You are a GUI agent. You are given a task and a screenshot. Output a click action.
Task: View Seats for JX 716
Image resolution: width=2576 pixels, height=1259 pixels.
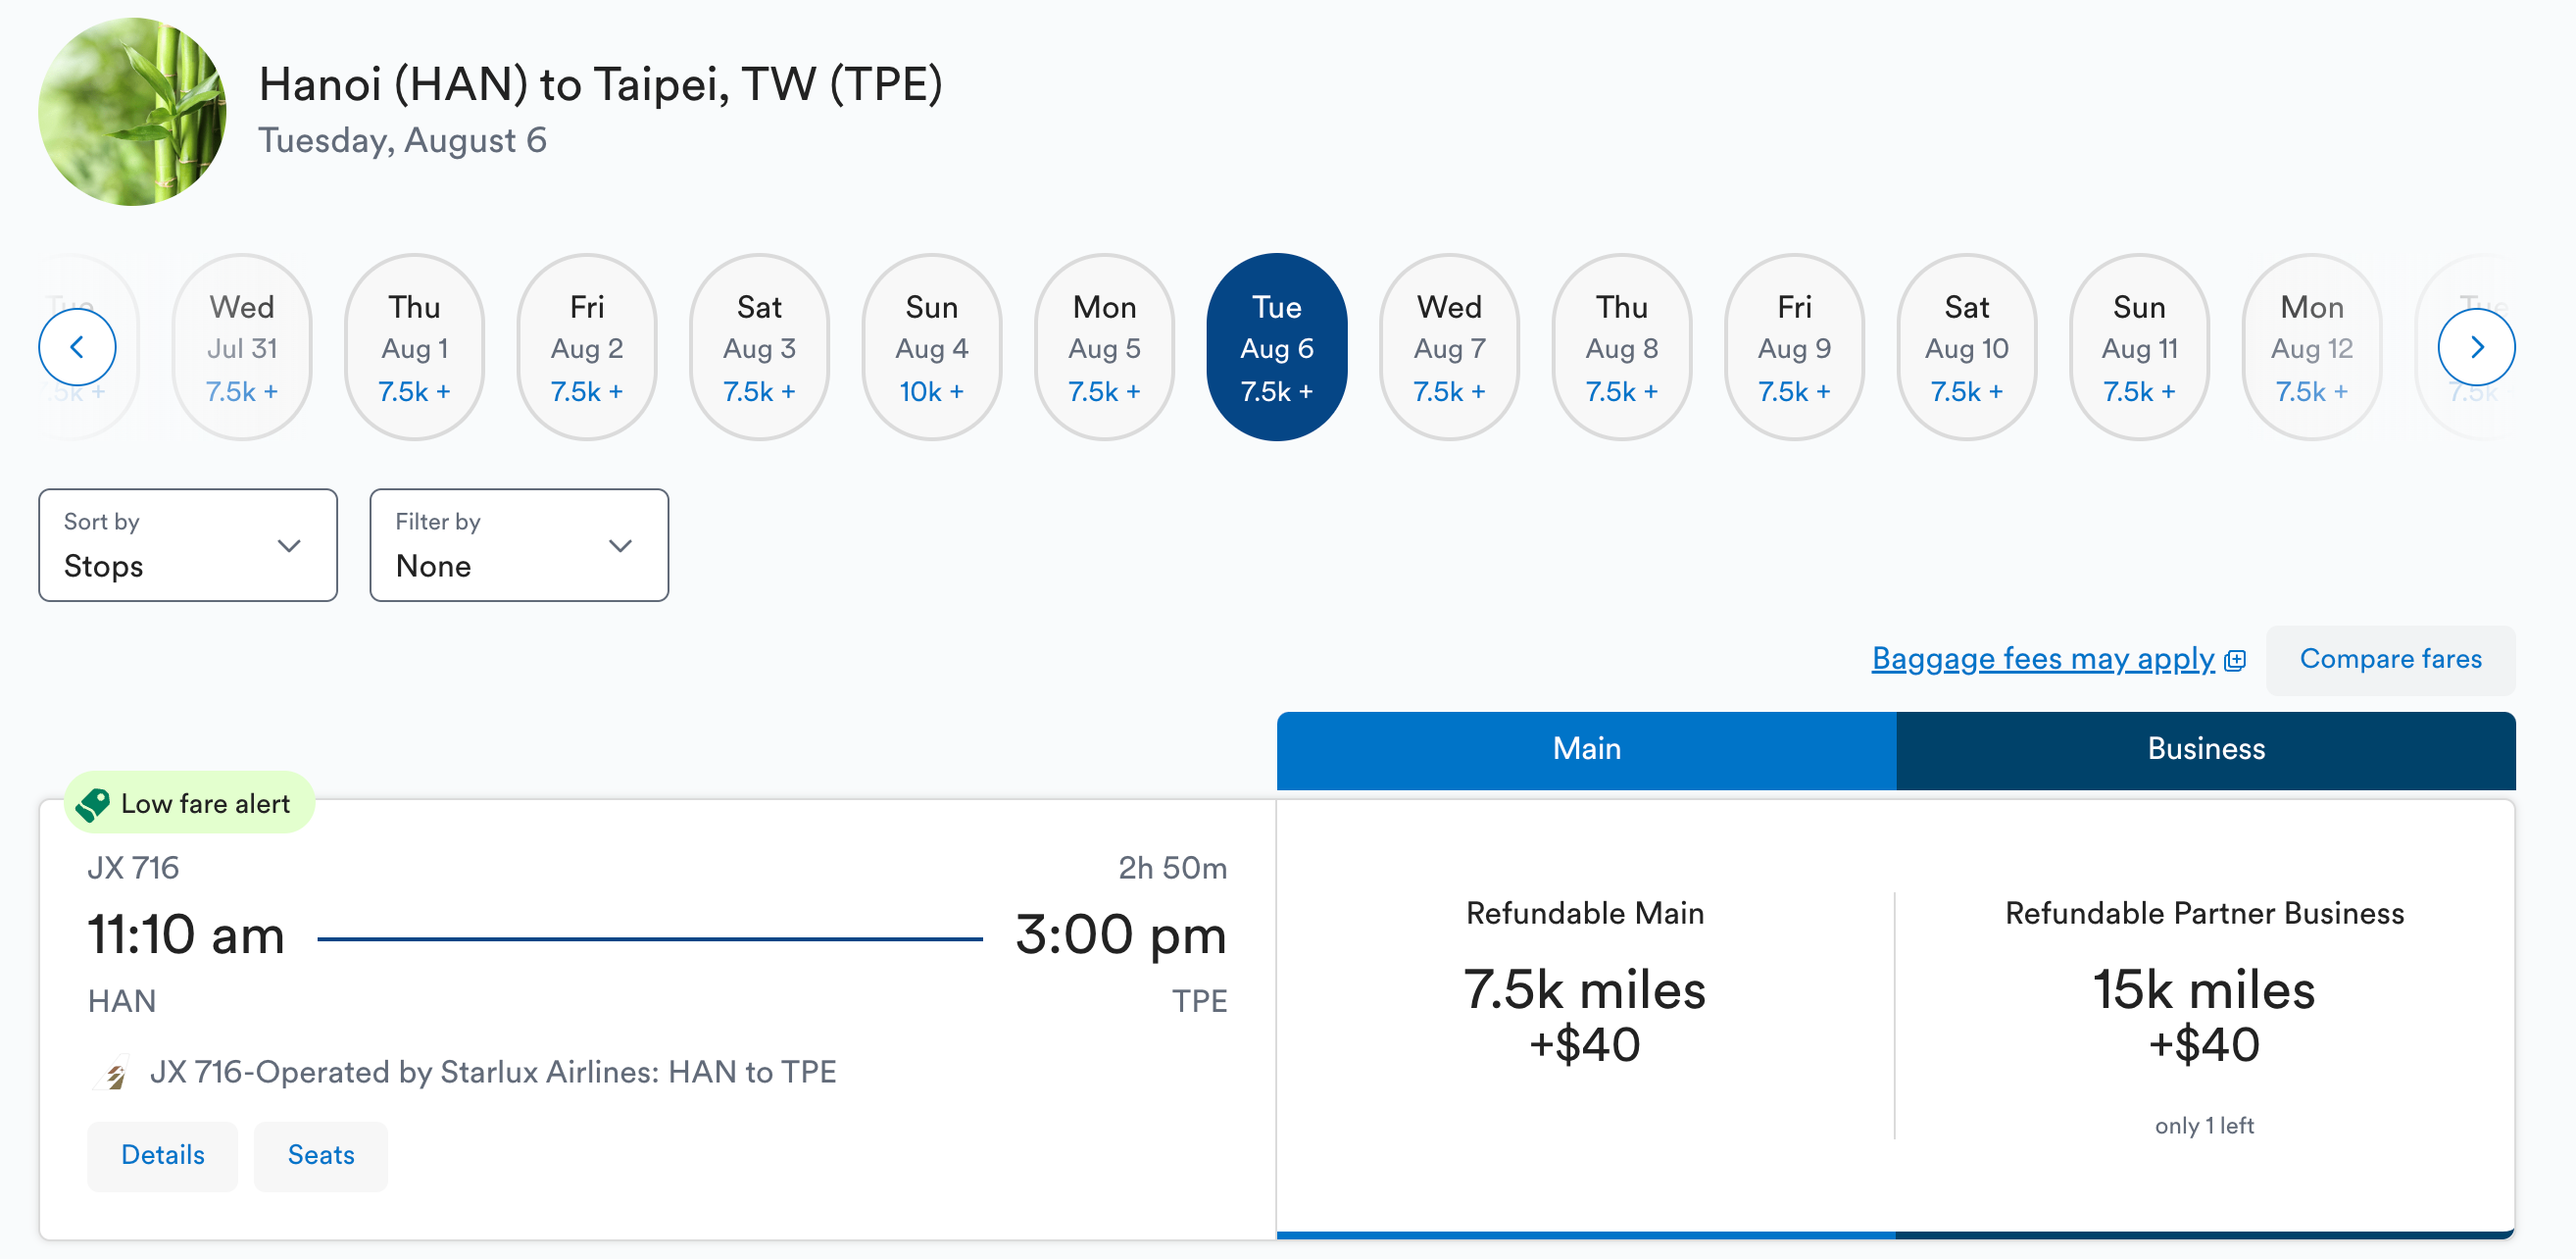coord(320,1155)
